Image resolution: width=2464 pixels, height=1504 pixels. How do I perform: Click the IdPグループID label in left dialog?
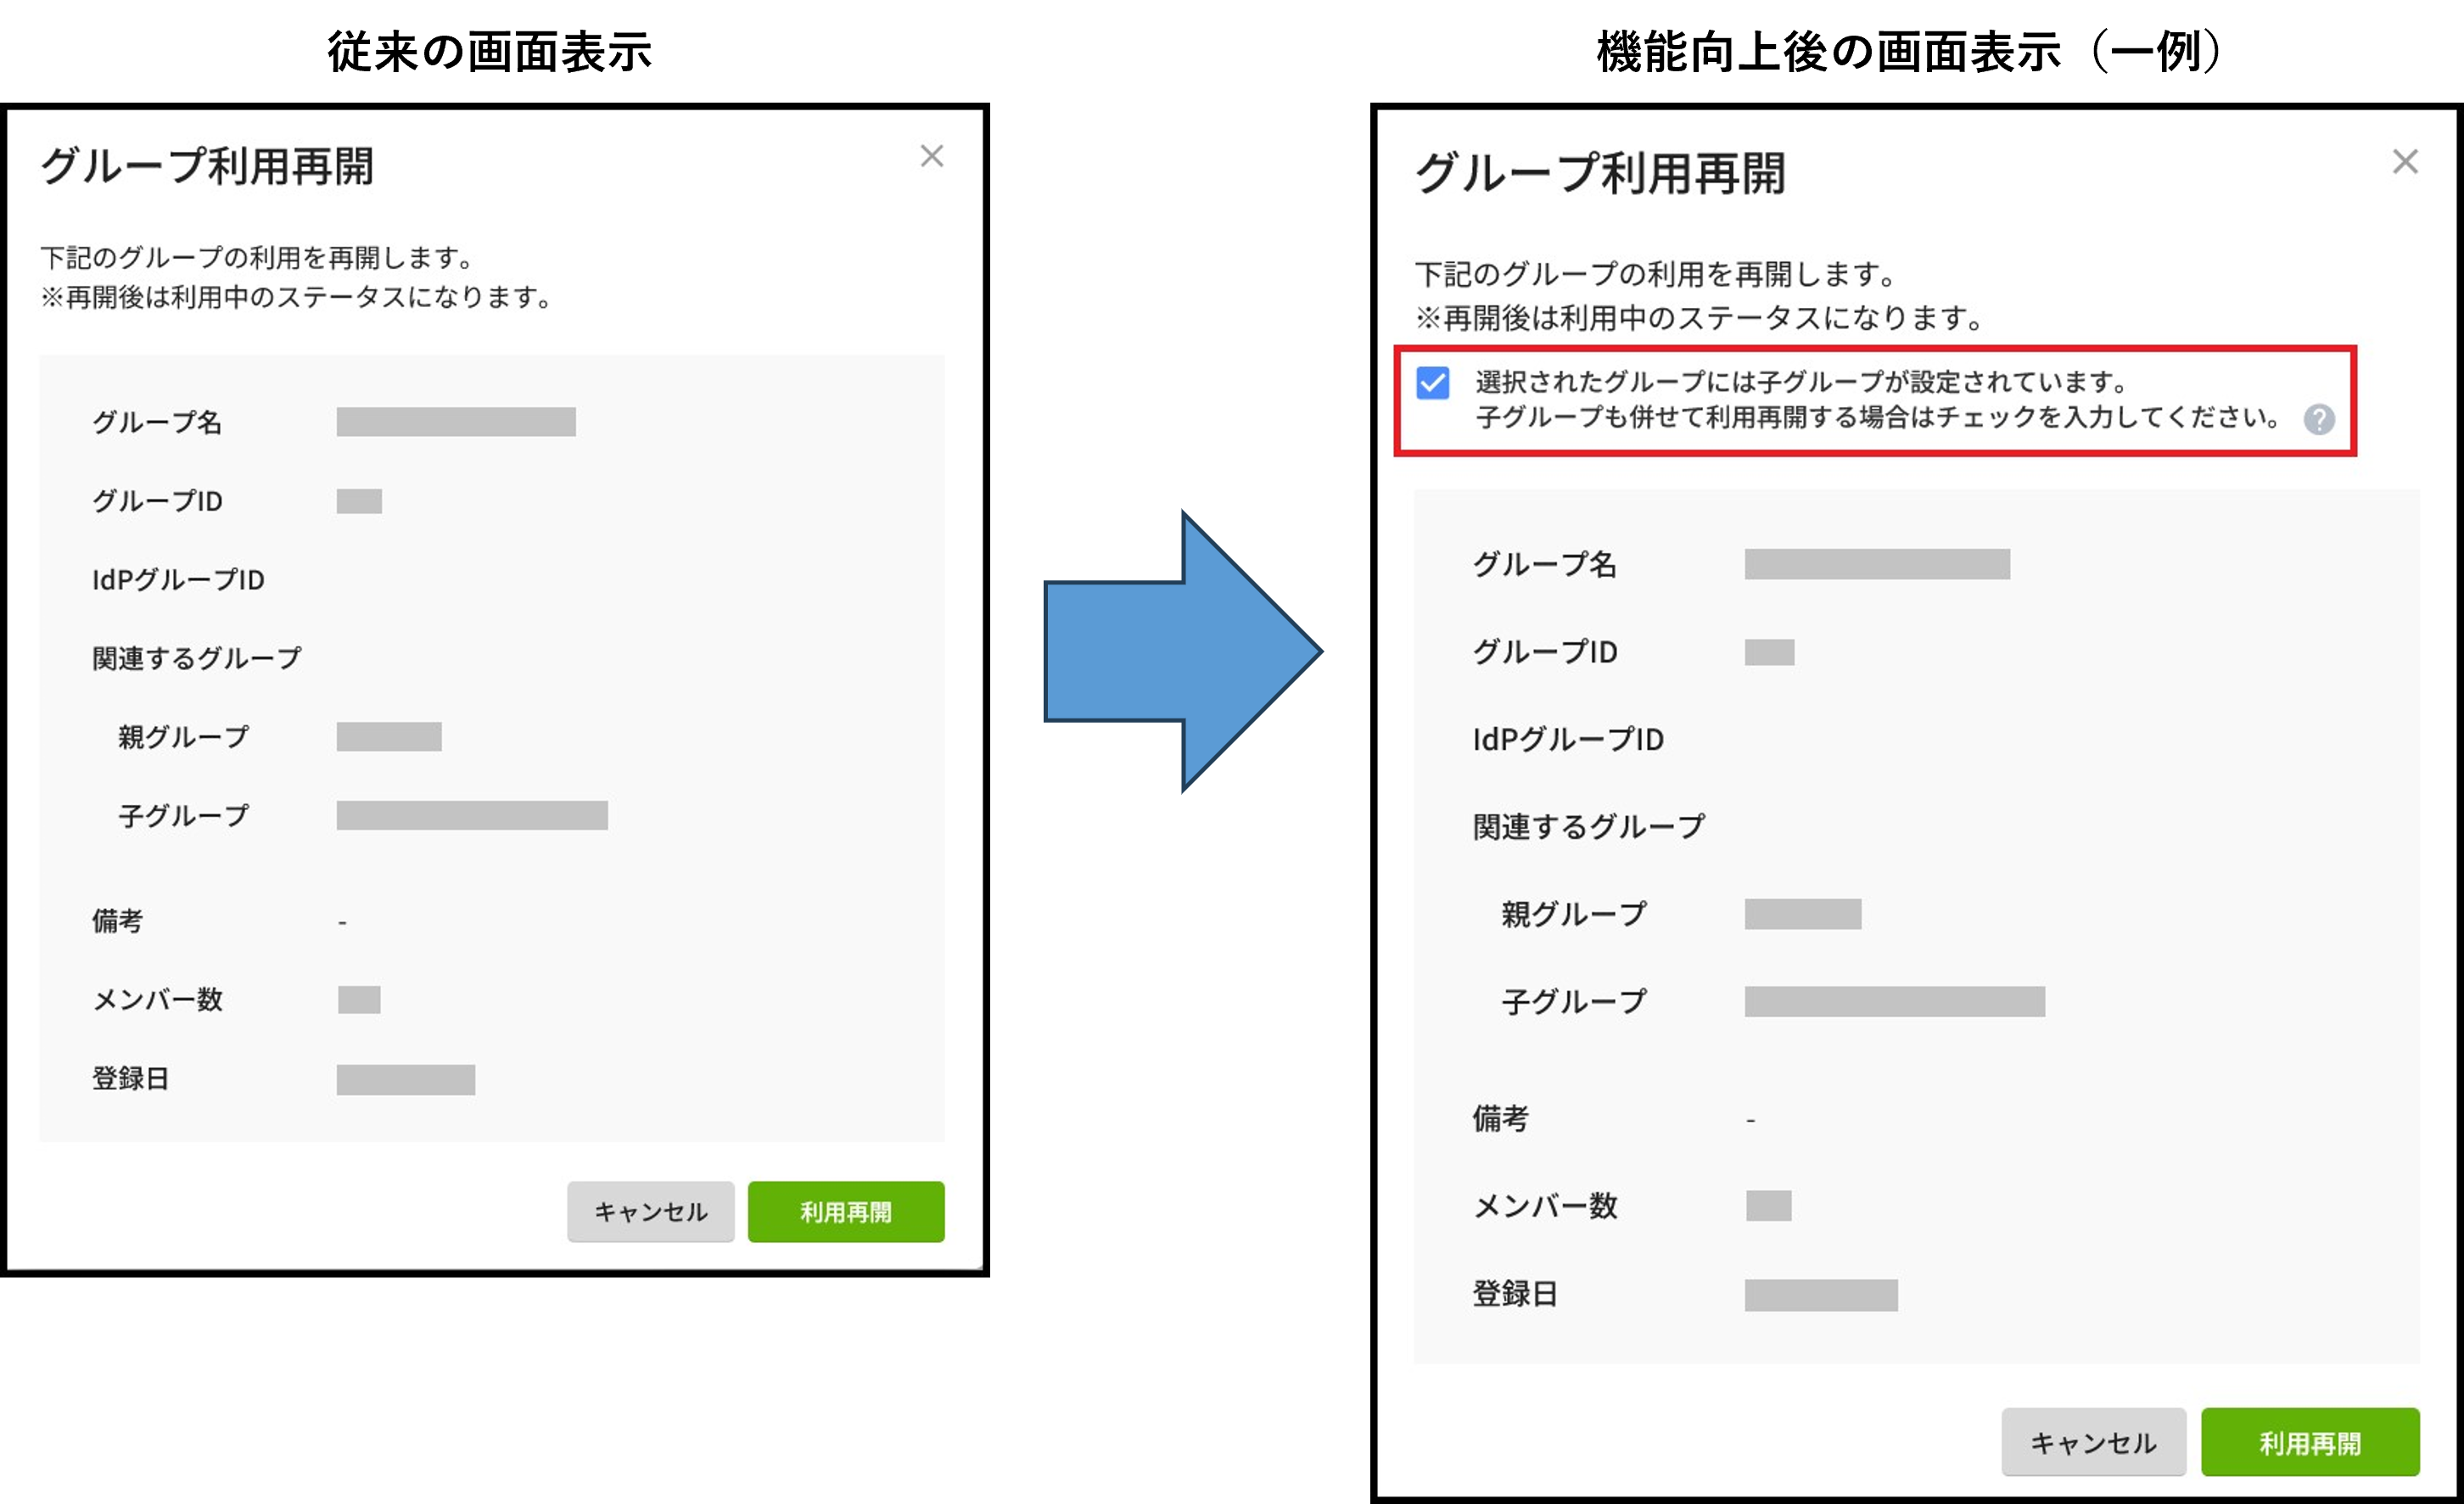click(178, 580)
